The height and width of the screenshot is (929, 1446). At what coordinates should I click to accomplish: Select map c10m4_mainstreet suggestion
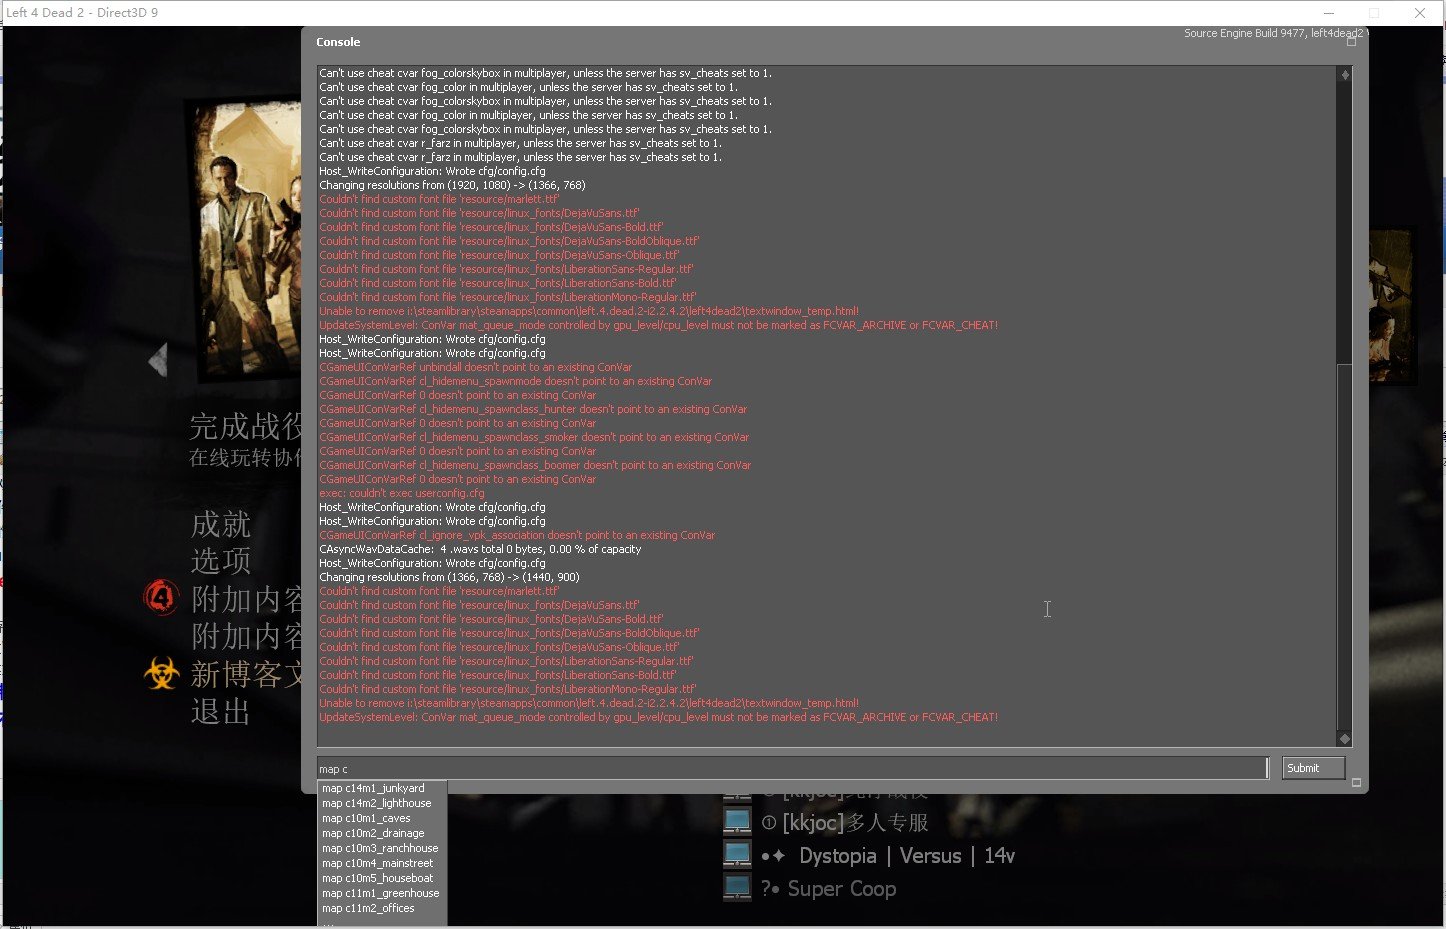coord(380,863)
